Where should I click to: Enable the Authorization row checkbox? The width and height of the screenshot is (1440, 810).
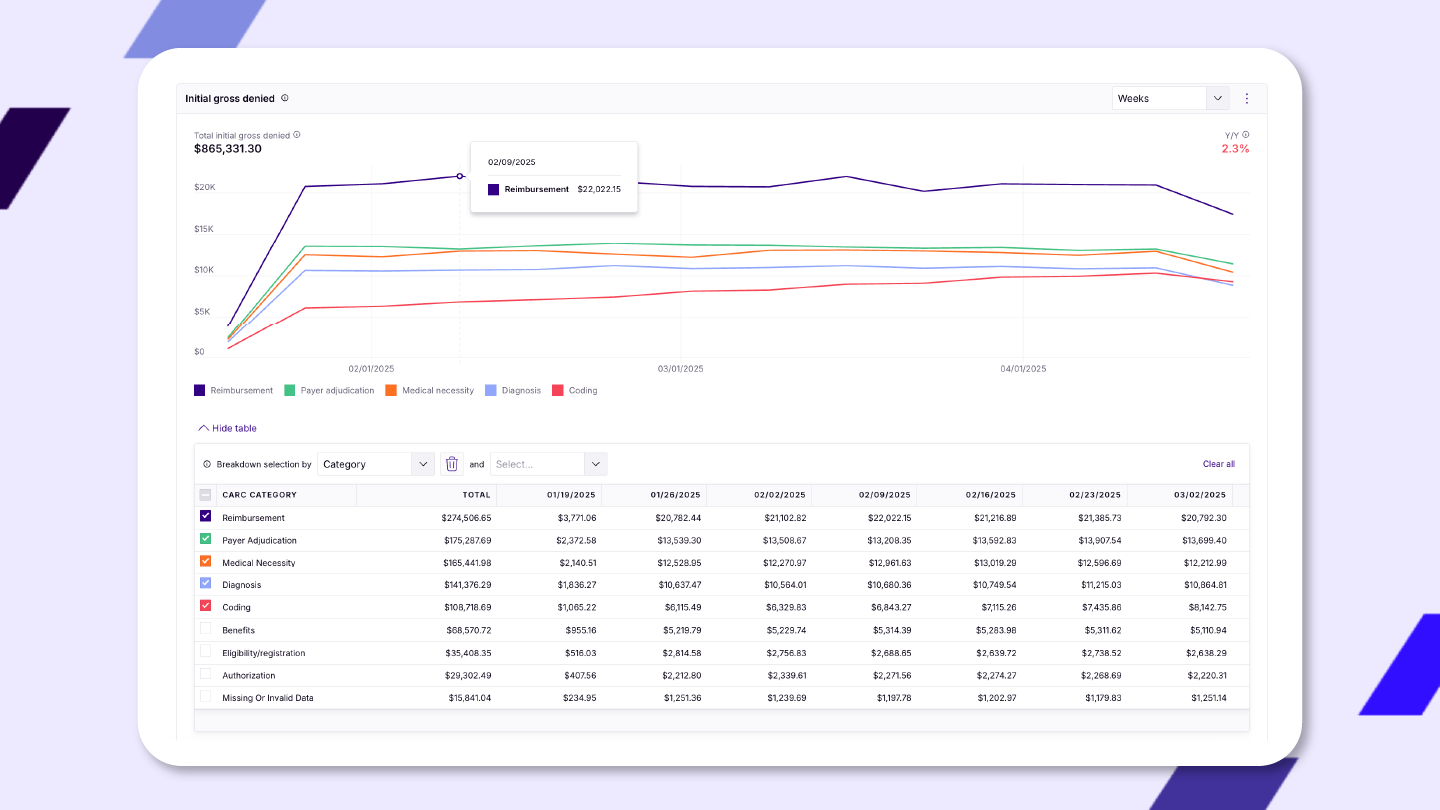[205, 674]
